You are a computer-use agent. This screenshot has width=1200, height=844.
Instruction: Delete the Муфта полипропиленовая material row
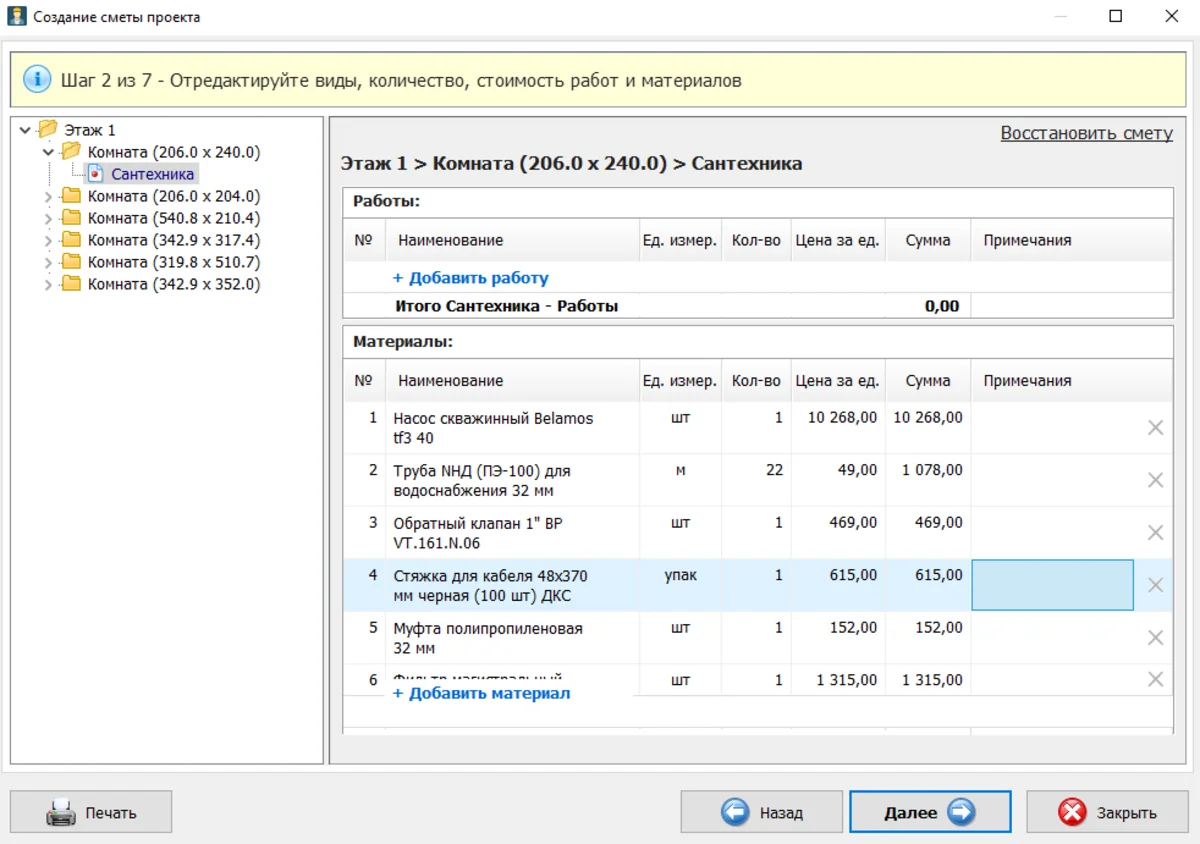click(x=1155, y=638)
